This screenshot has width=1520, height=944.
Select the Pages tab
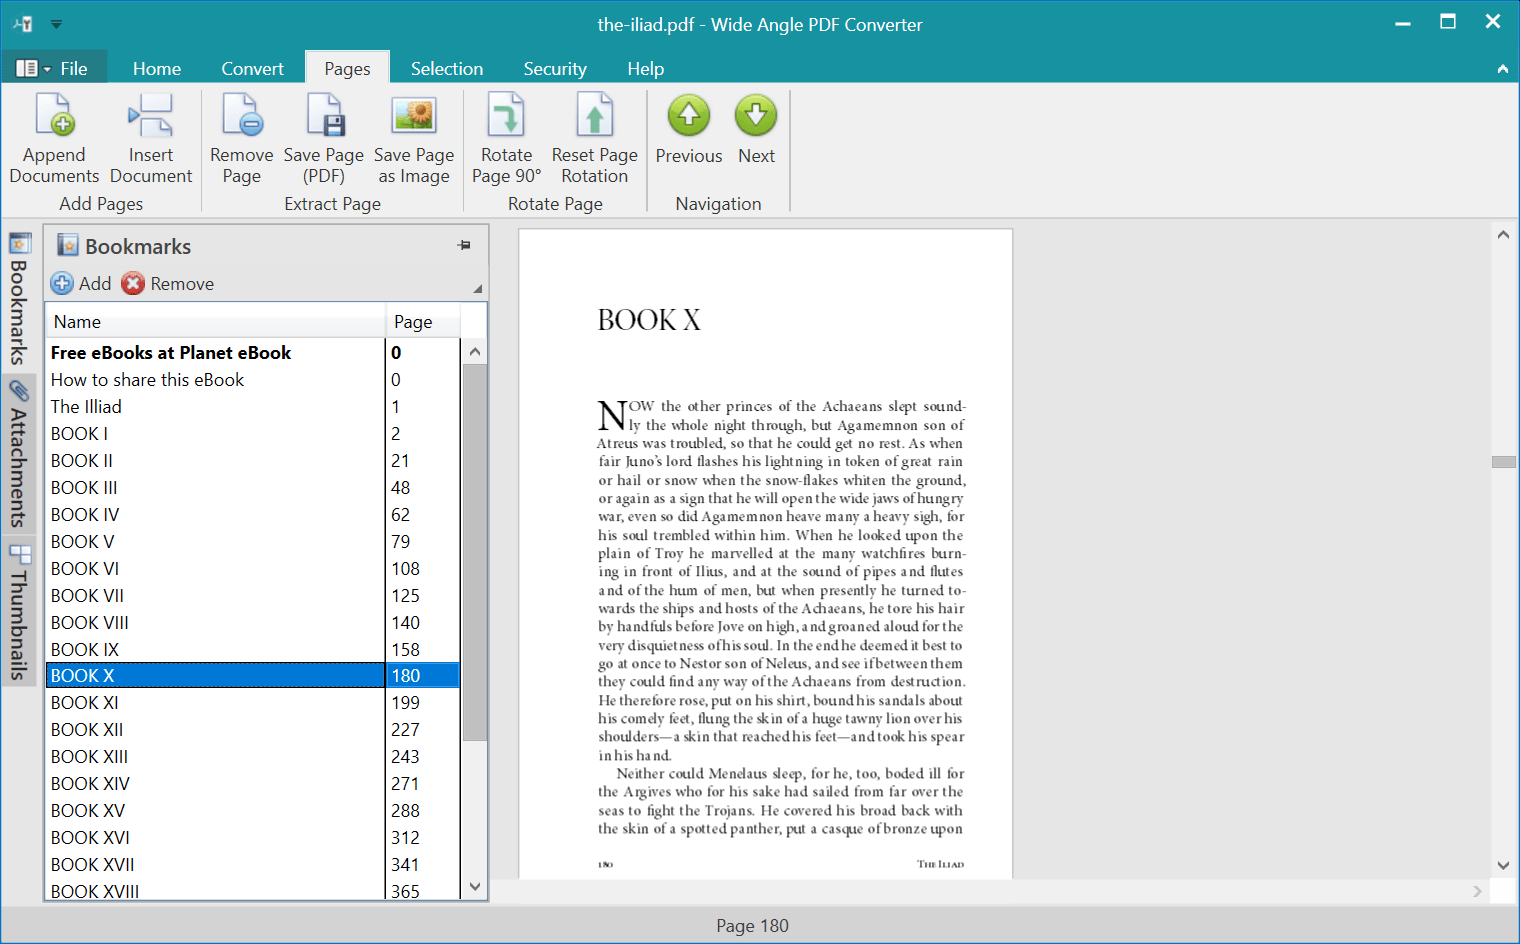pyautogui.click(x=347, y=68)
